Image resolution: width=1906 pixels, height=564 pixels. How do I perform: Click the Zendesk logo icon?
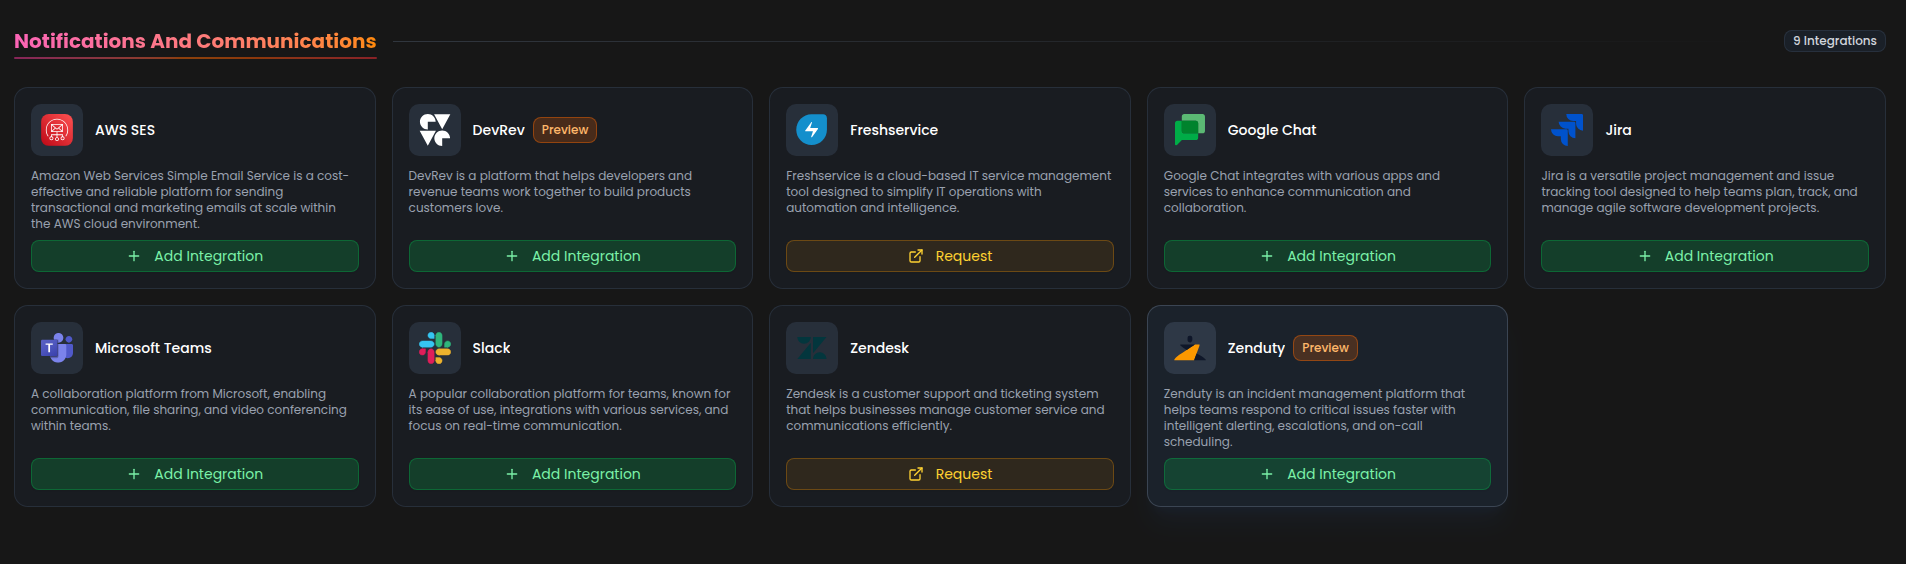pos(812,348)
